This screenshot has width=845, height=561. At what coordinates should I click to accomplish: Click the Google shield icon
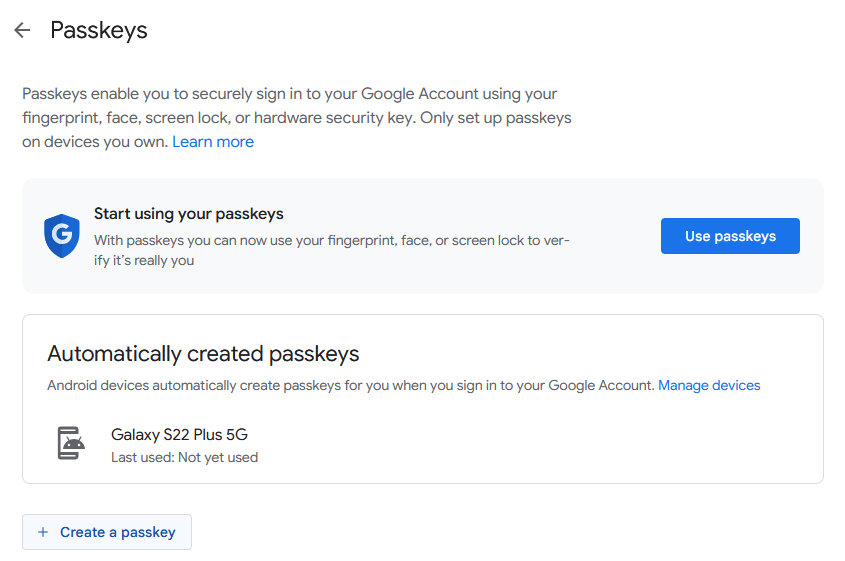62,236
